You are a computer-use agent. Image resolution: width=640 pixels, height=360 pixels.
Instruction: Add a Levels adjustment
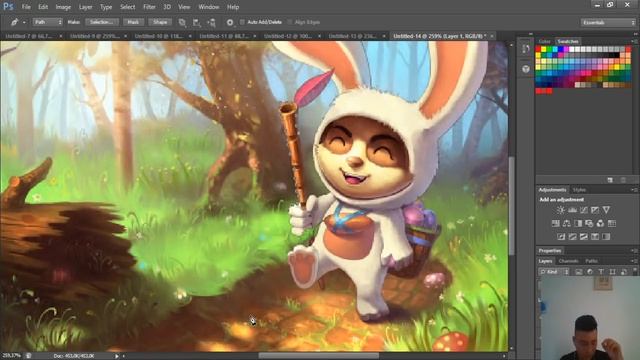tap(572, 210)
